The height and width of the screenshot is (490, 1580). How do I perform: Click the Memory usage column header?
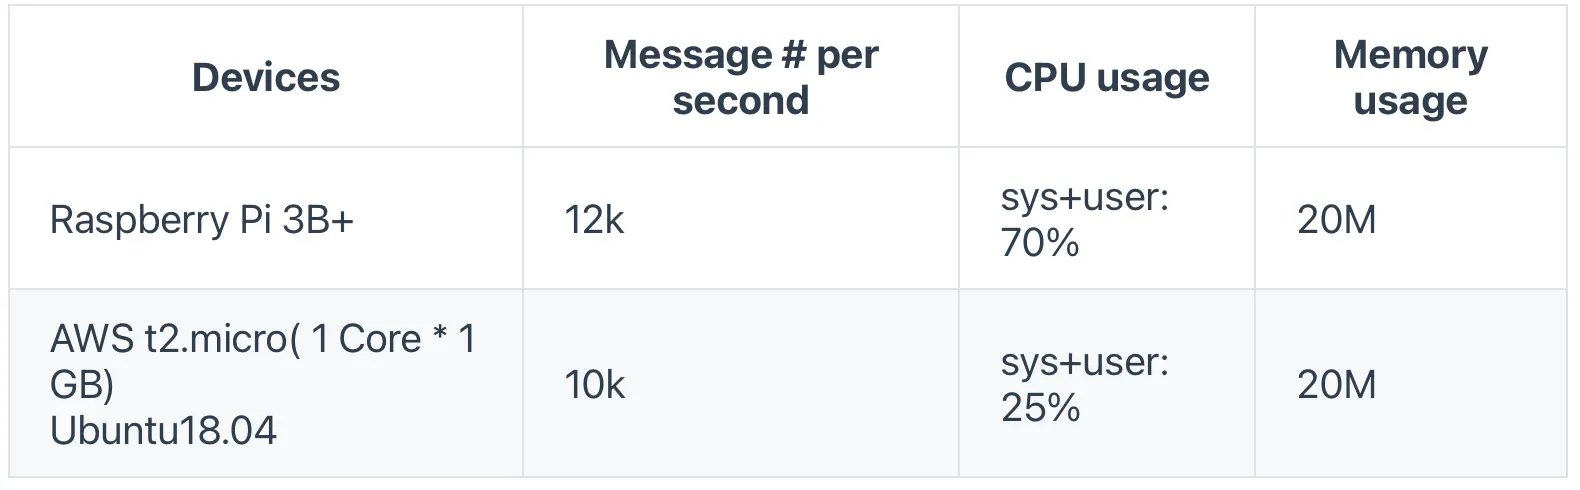1410,78
